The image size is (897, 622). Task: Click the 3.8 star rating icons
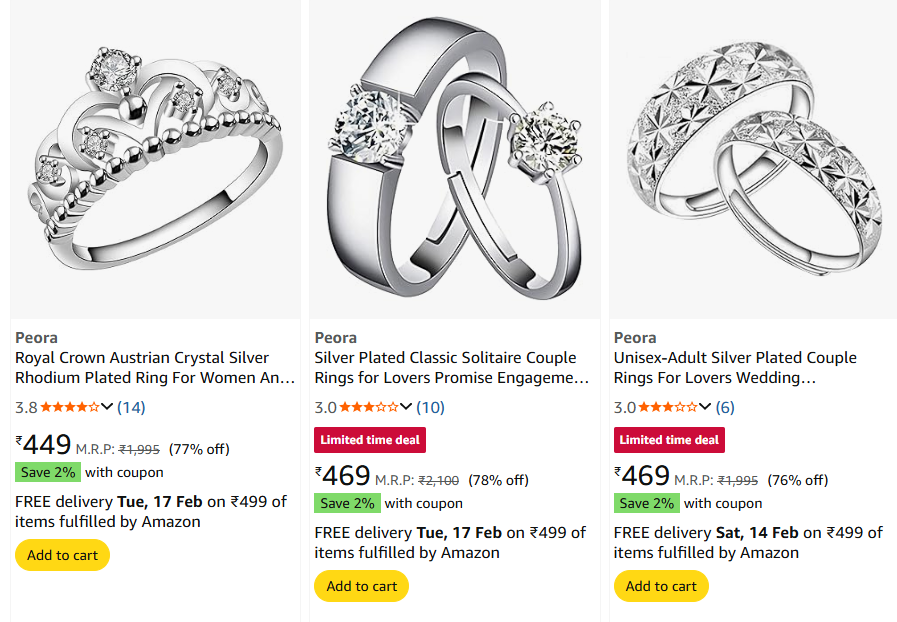[x=69, y=407]
